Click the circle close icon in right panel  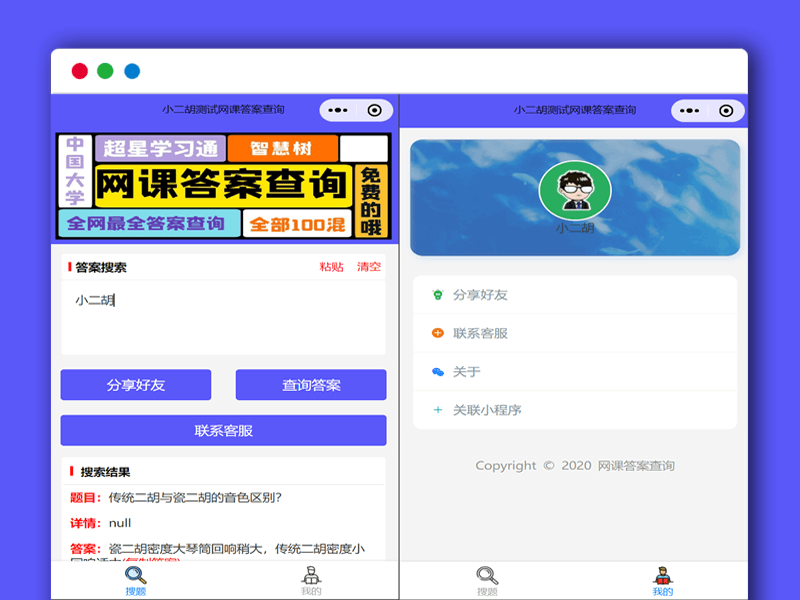pos(726,111)
